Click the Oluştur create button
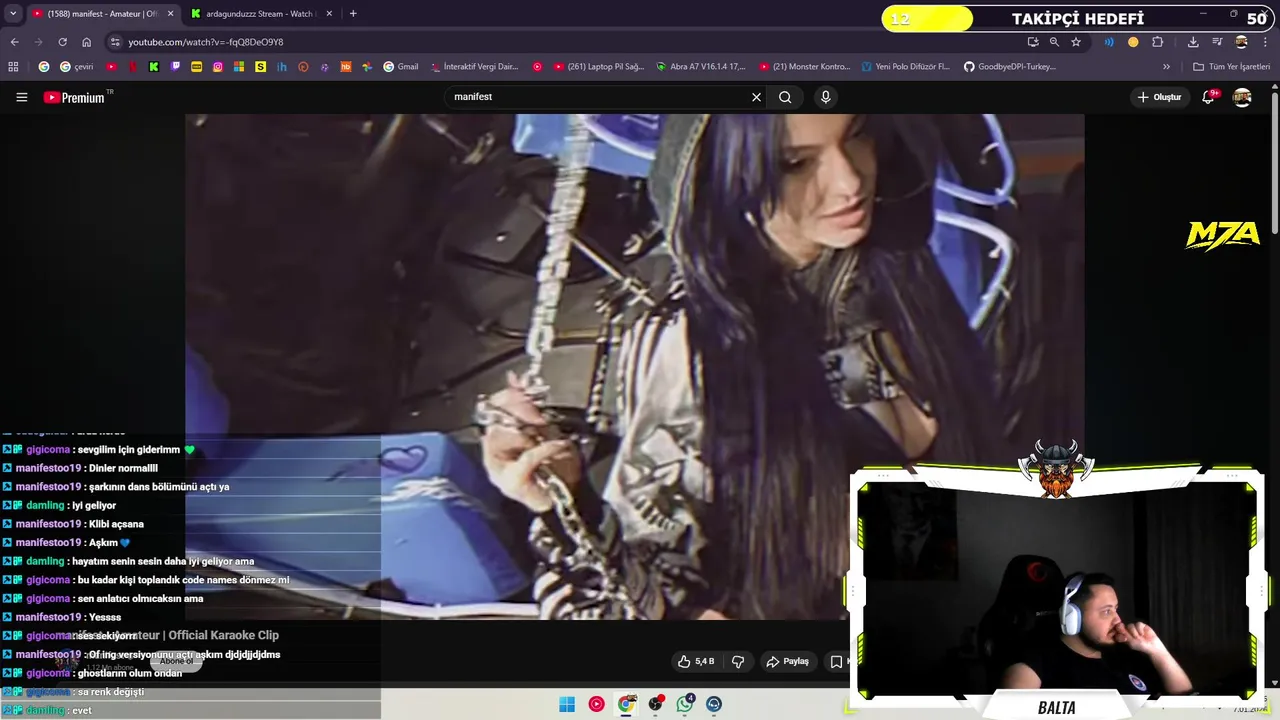The height and width of the screenshot is (720, 1280). (1160, 97)
